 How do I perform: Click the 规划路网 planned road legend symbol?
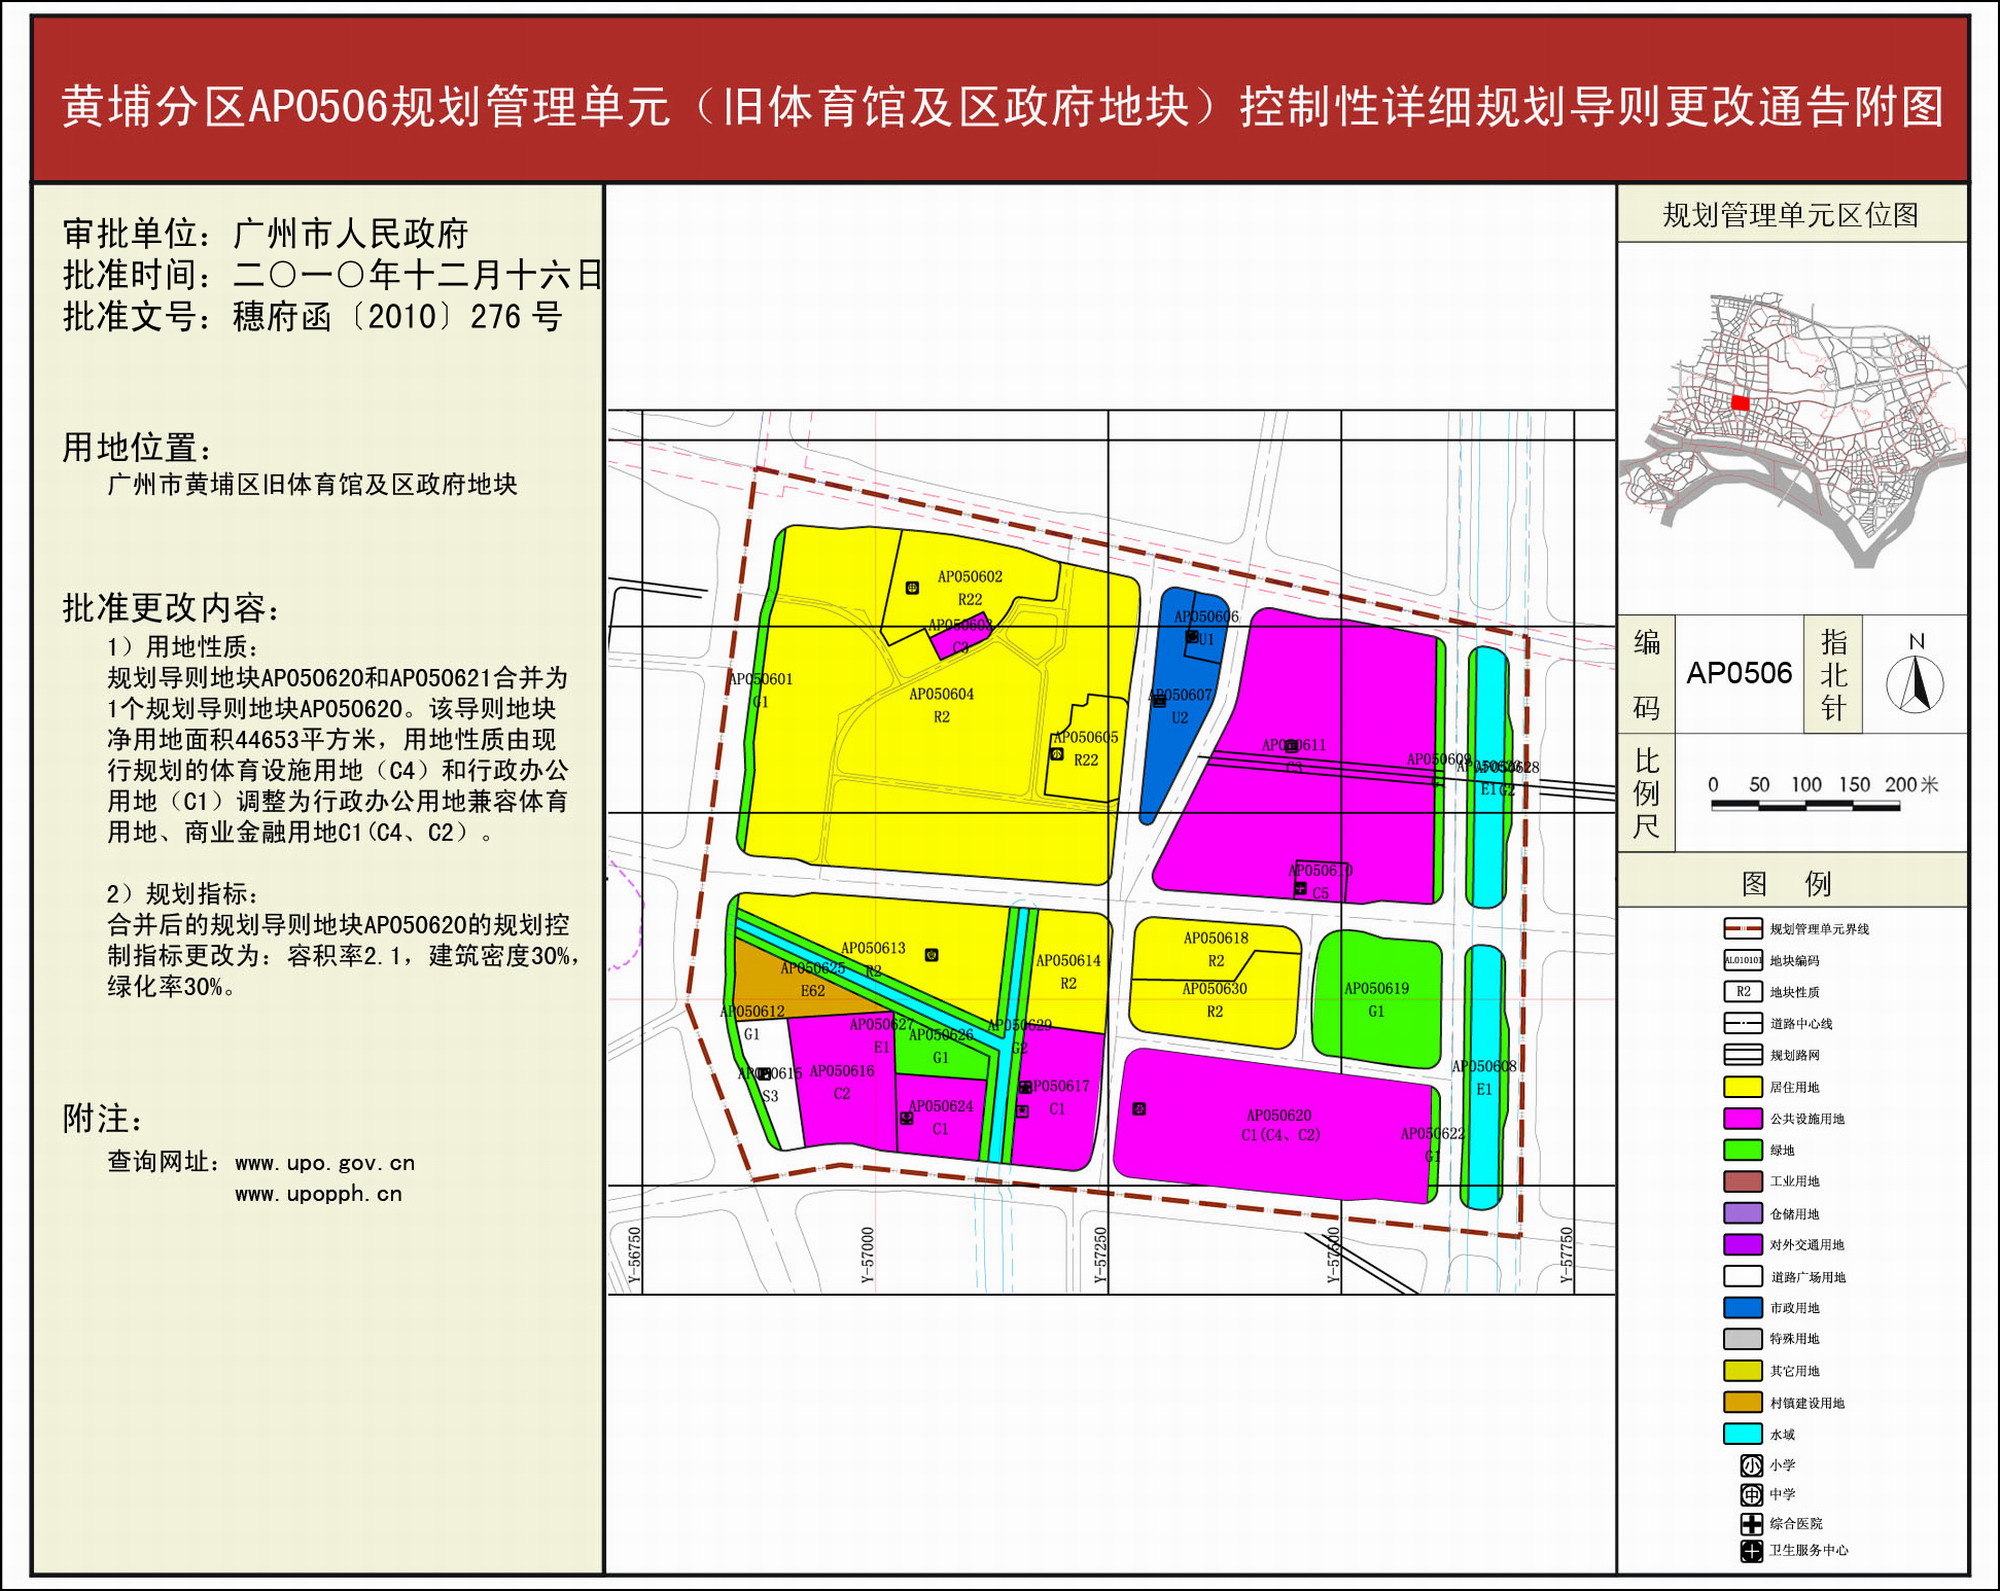click(1742, 1055)
